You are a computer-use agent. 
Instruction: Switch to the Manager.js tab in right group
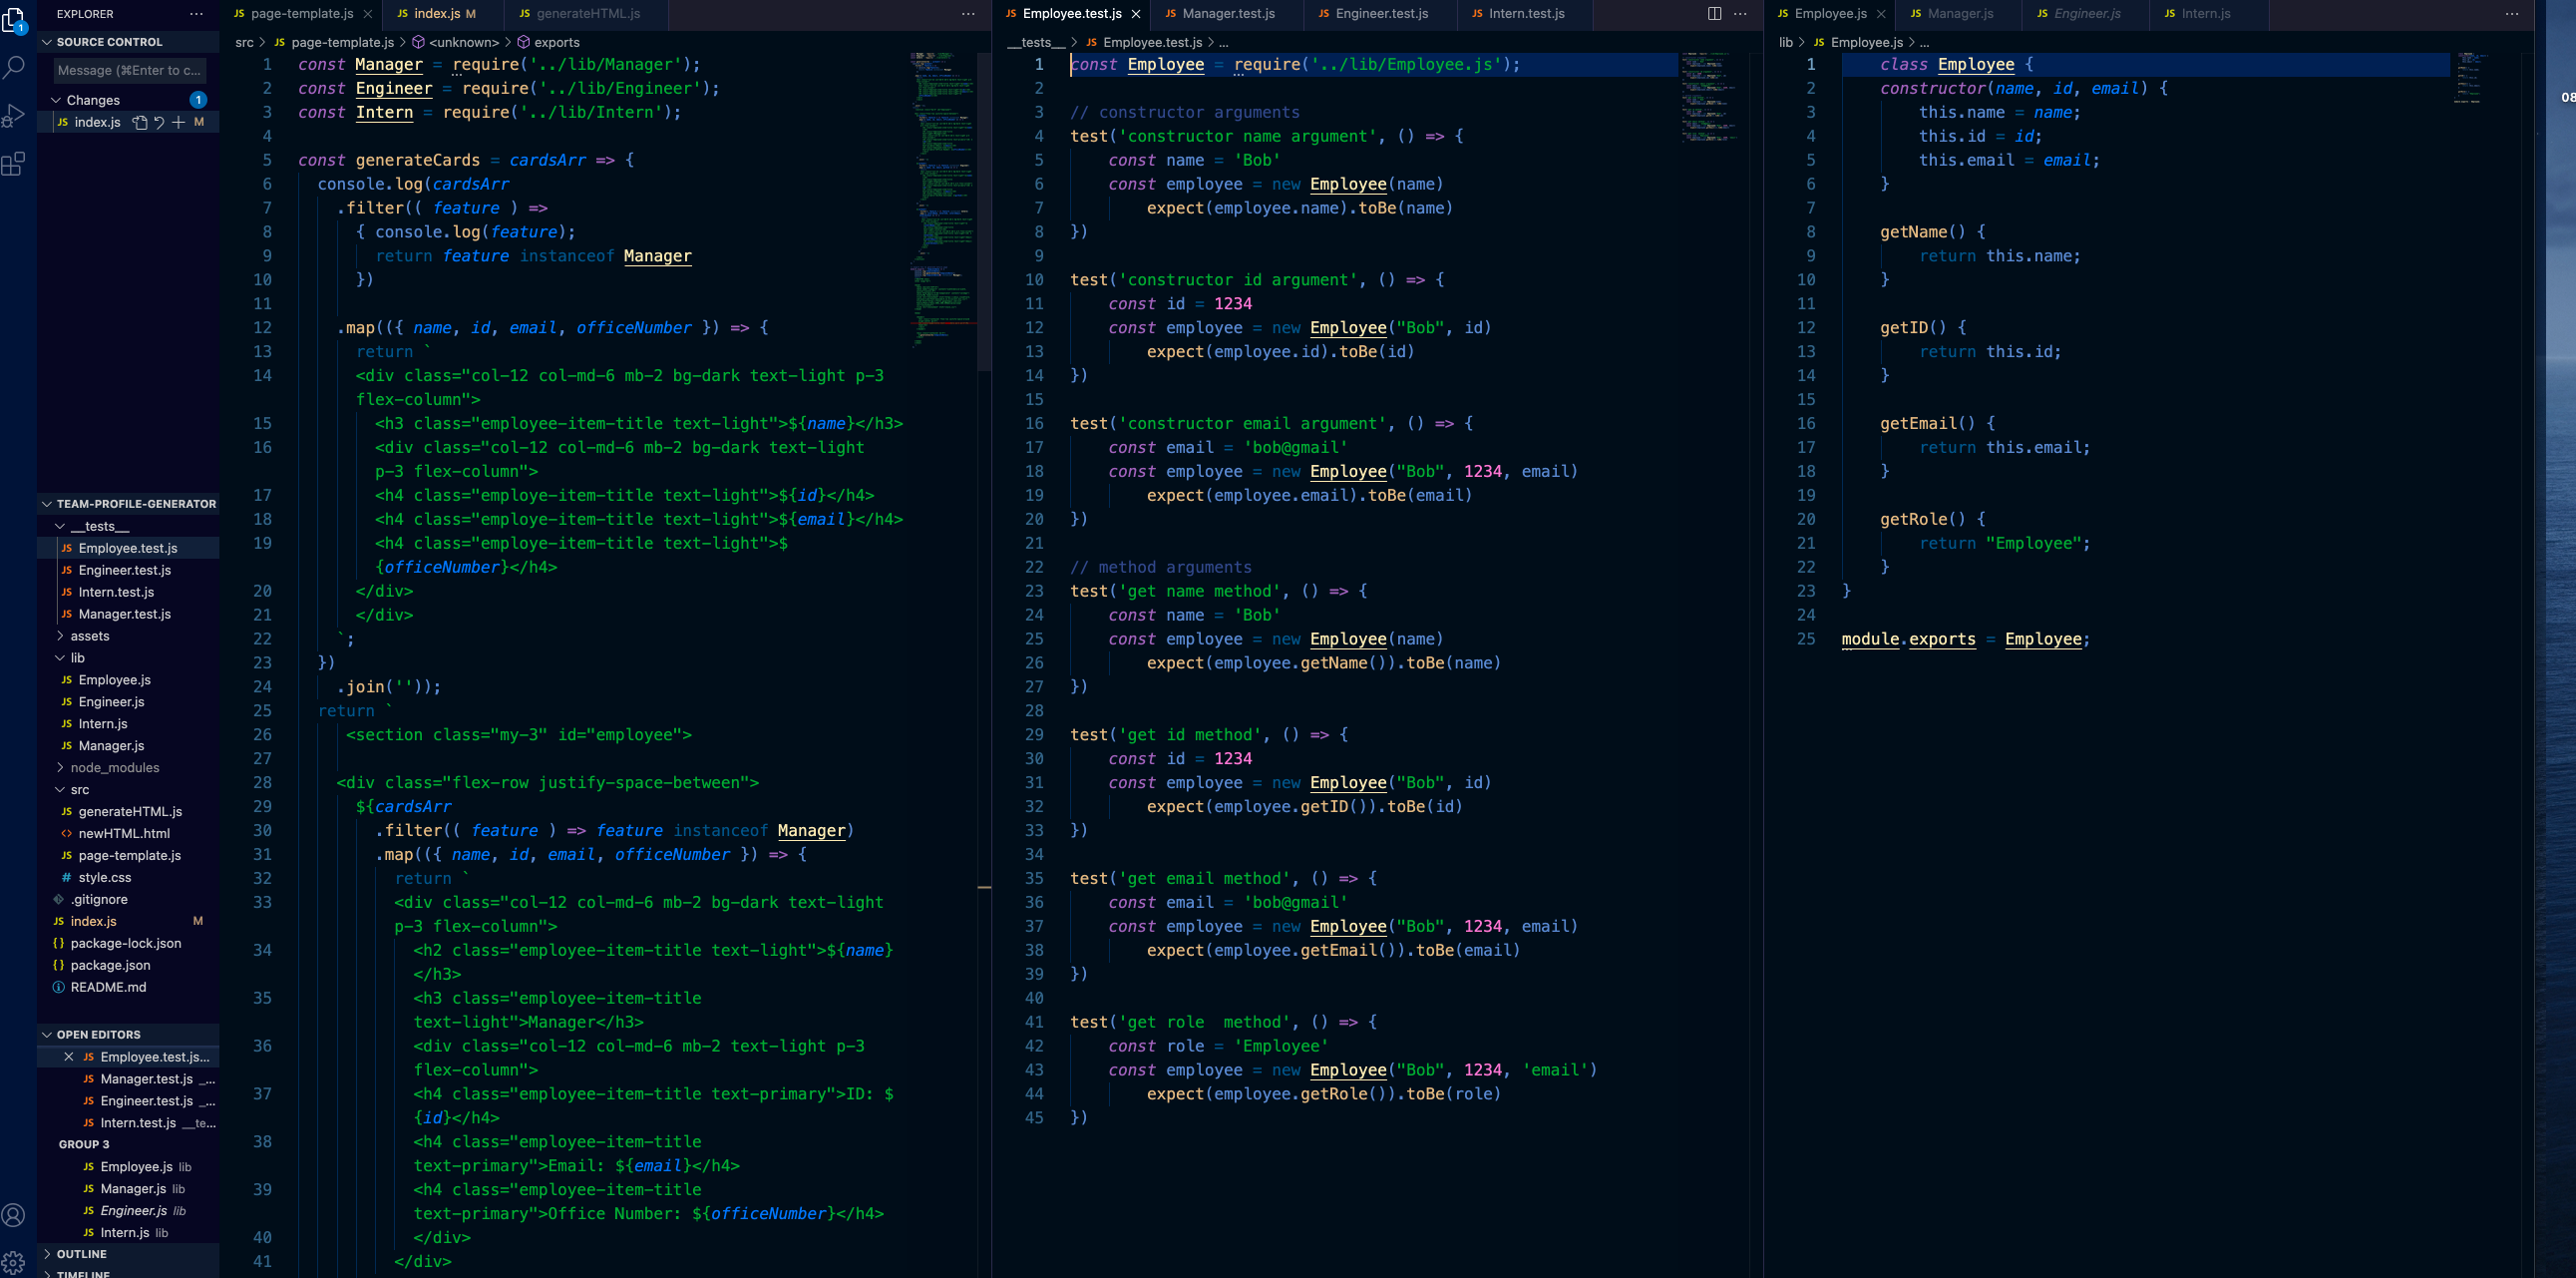pos(1959,14)
